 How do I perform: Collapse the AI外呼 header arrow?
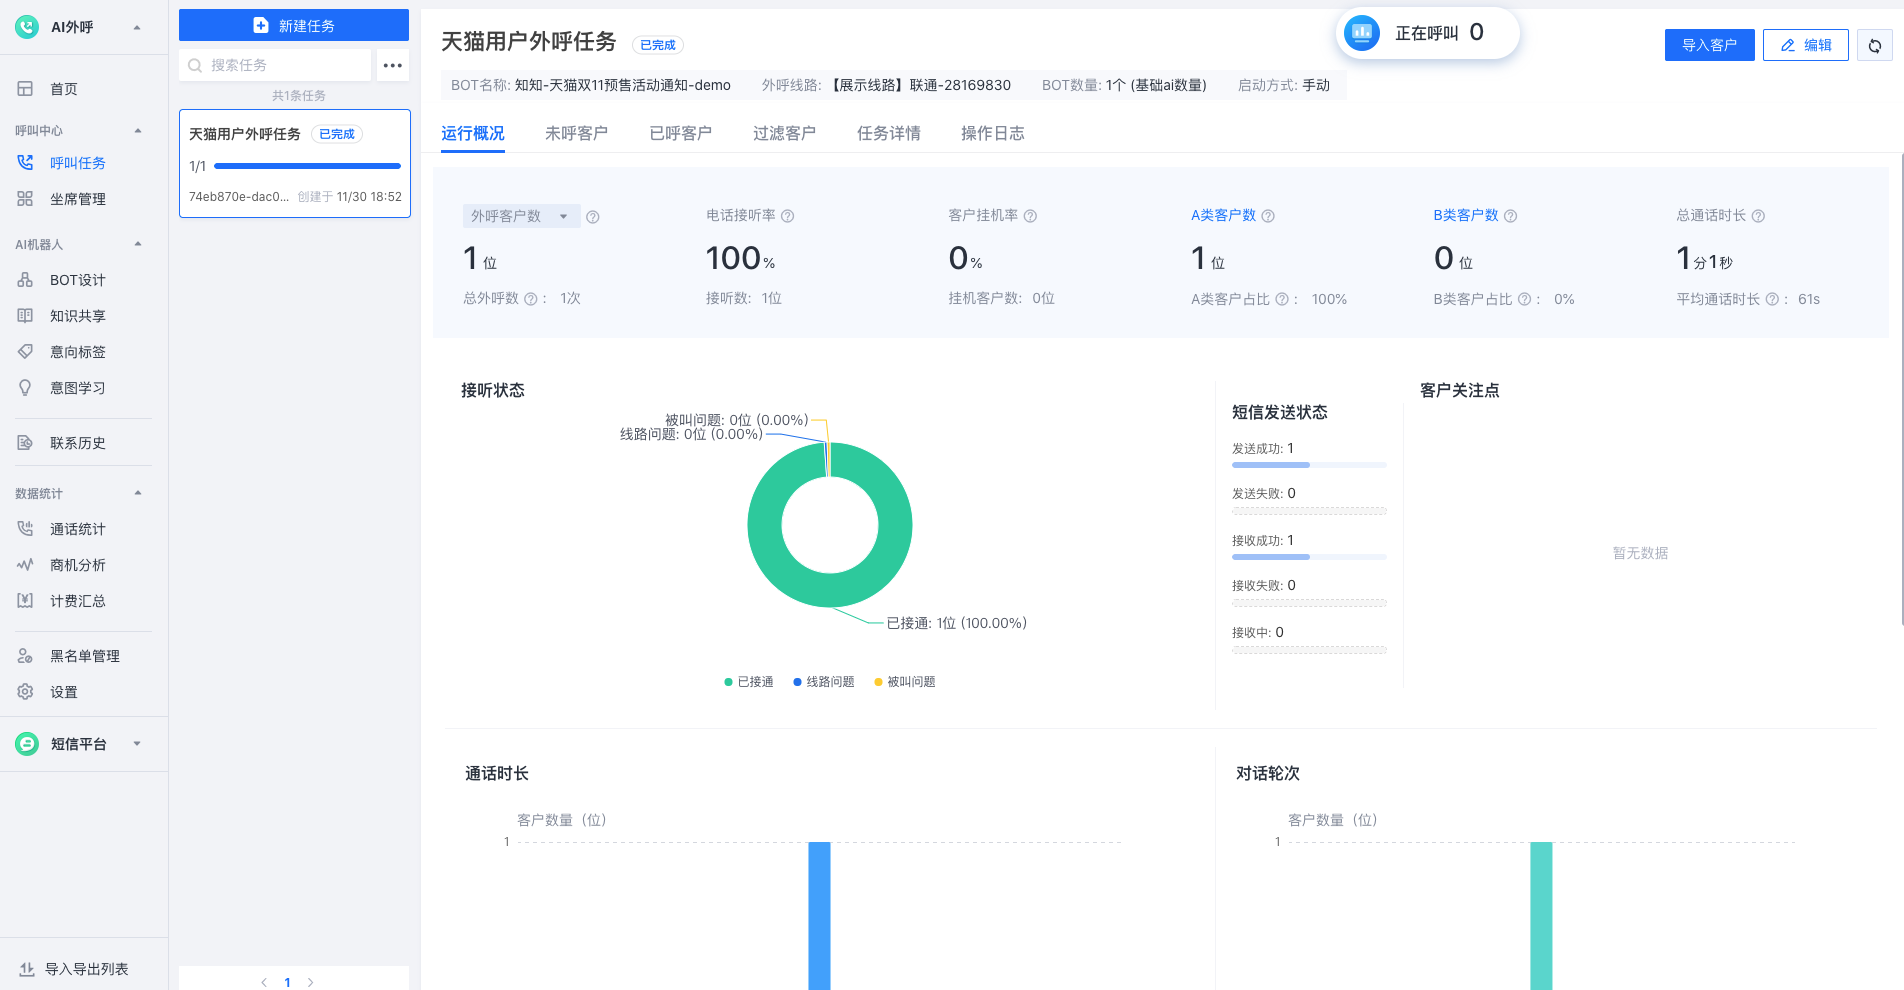pyautogui.click(x=137, y=27)
